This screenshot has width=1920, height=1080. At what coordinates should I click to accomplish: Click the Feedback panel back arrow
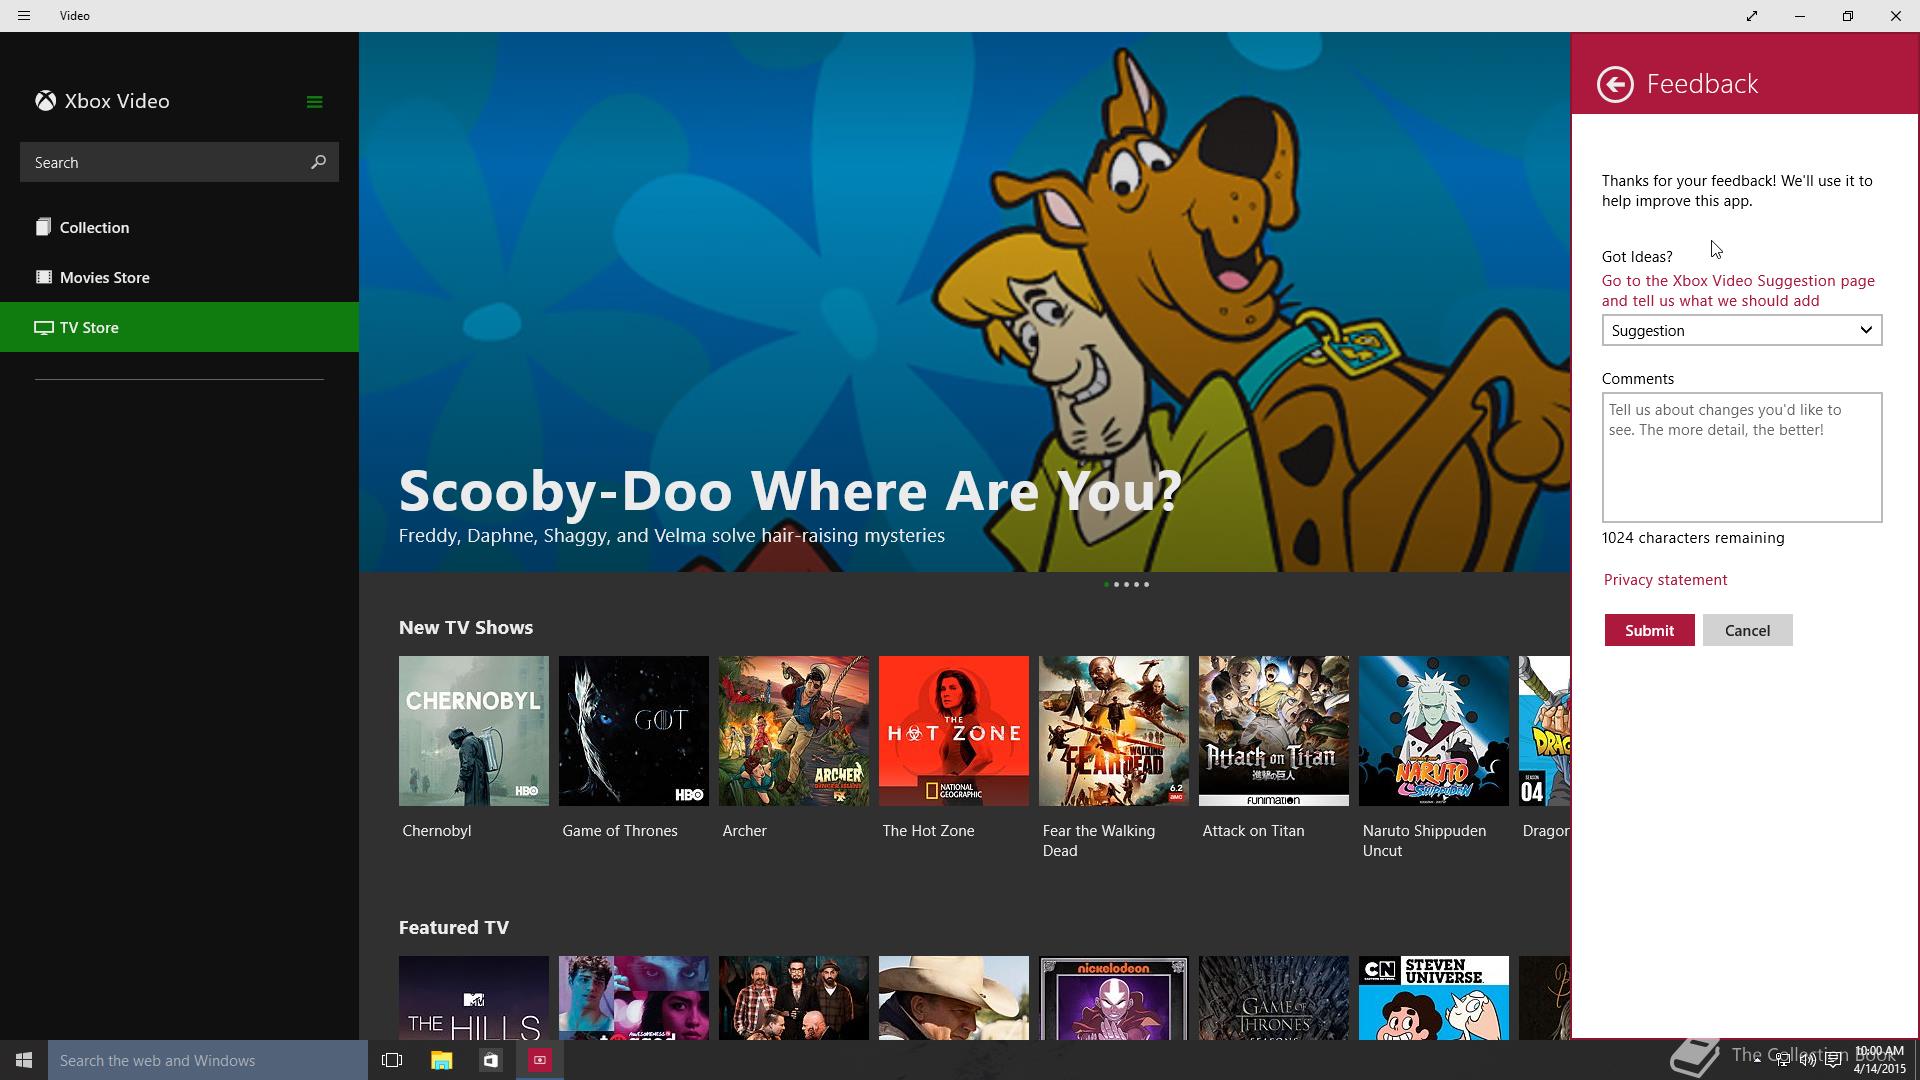1615,84
